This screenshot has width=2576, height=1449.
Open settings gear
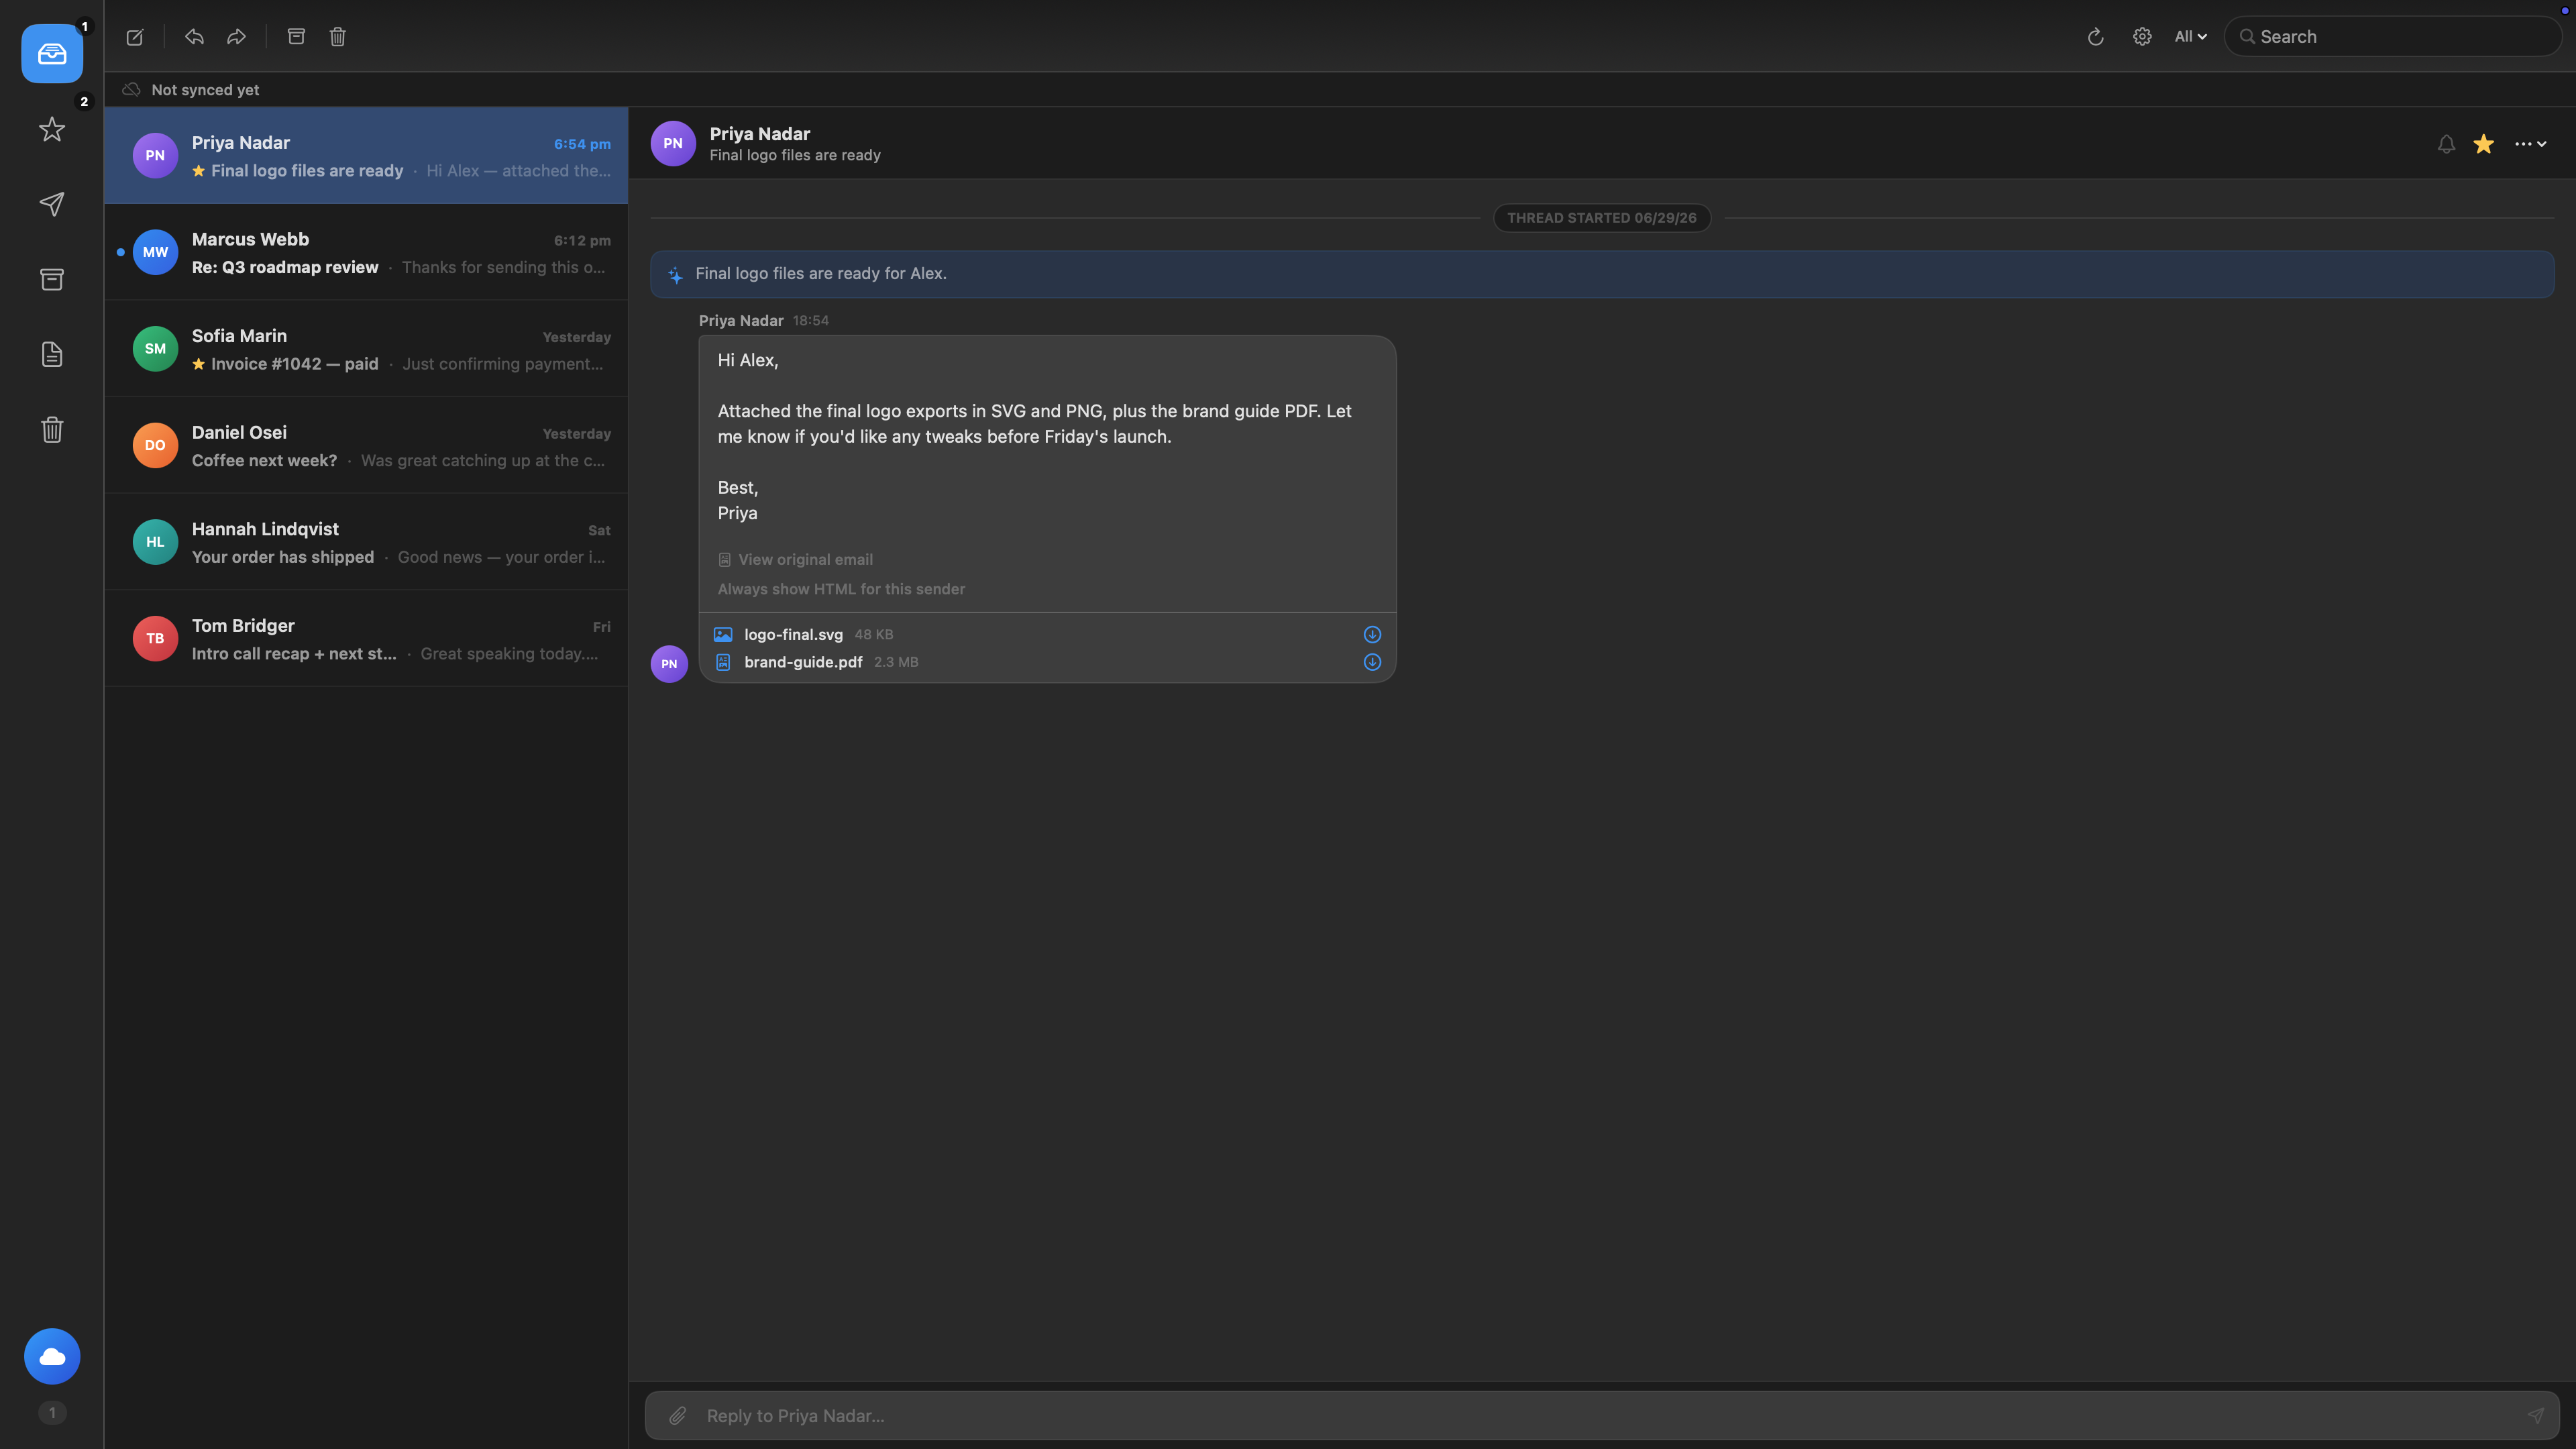pos(2142,37)
